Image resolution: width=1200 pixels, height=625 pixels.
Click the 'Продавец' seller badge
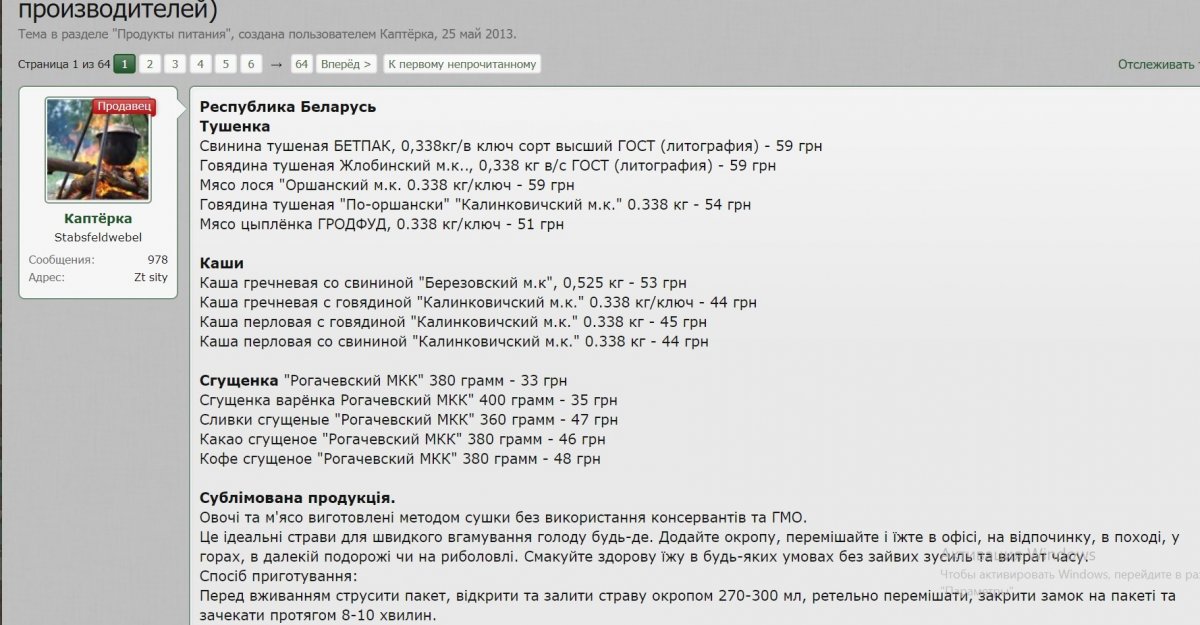tap(125, 106)
